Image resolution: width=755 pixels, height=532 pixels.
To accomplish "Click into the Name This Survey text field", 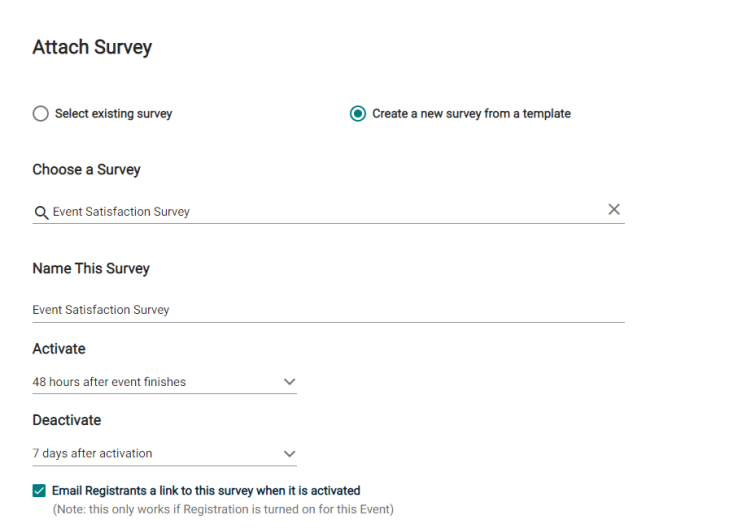I will pyautogui.click(x=328, y=310).
